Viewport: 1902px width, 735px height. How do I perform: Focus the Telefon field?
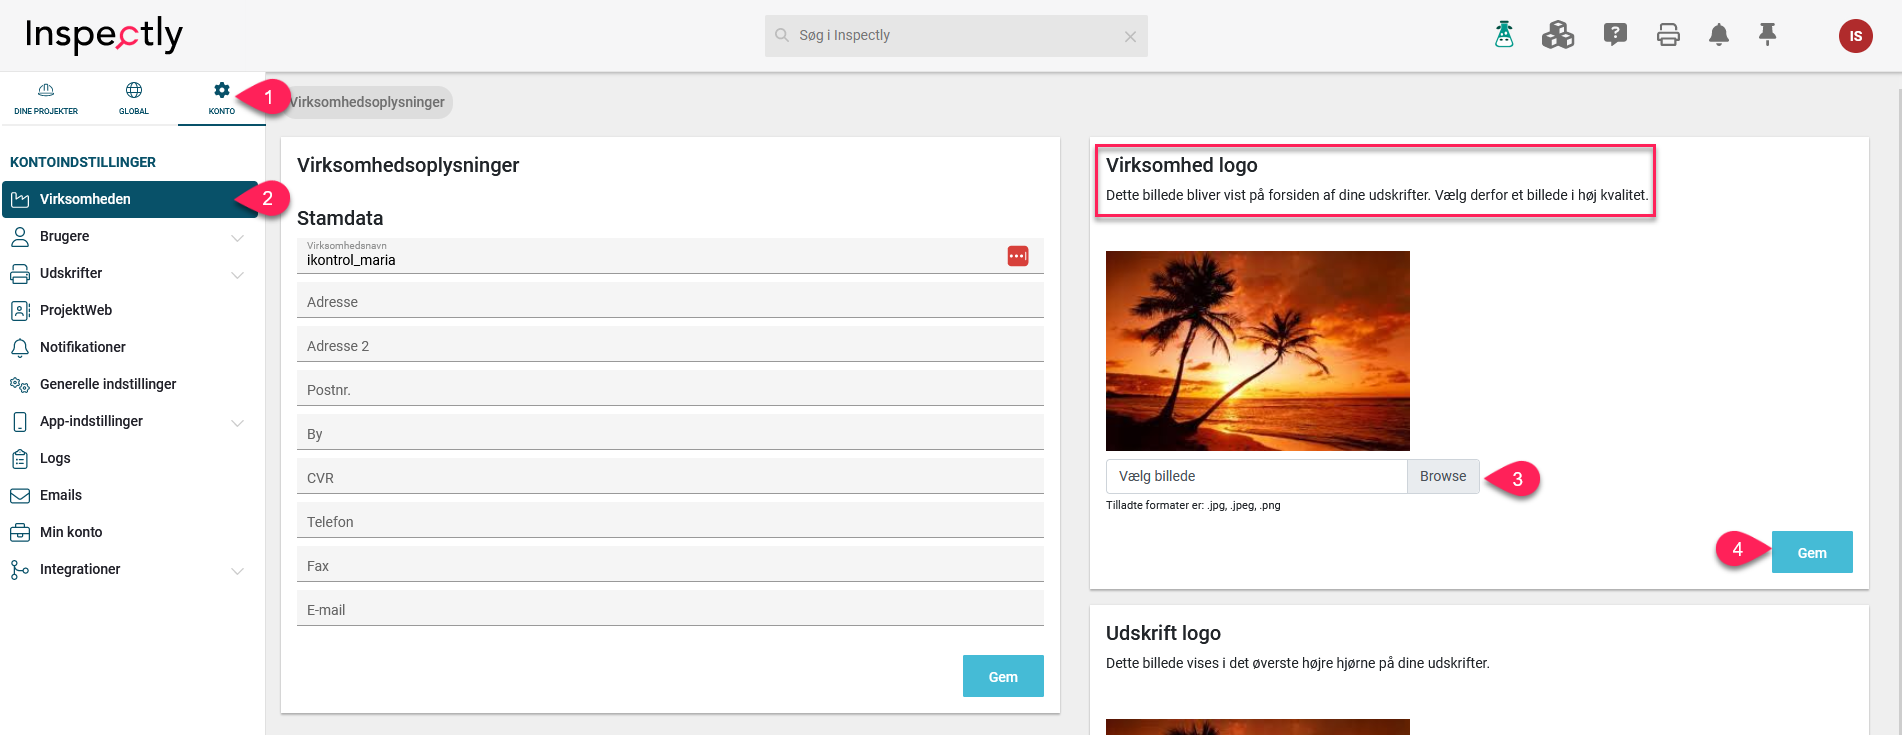pyautogui.click(x=670, y=520)
